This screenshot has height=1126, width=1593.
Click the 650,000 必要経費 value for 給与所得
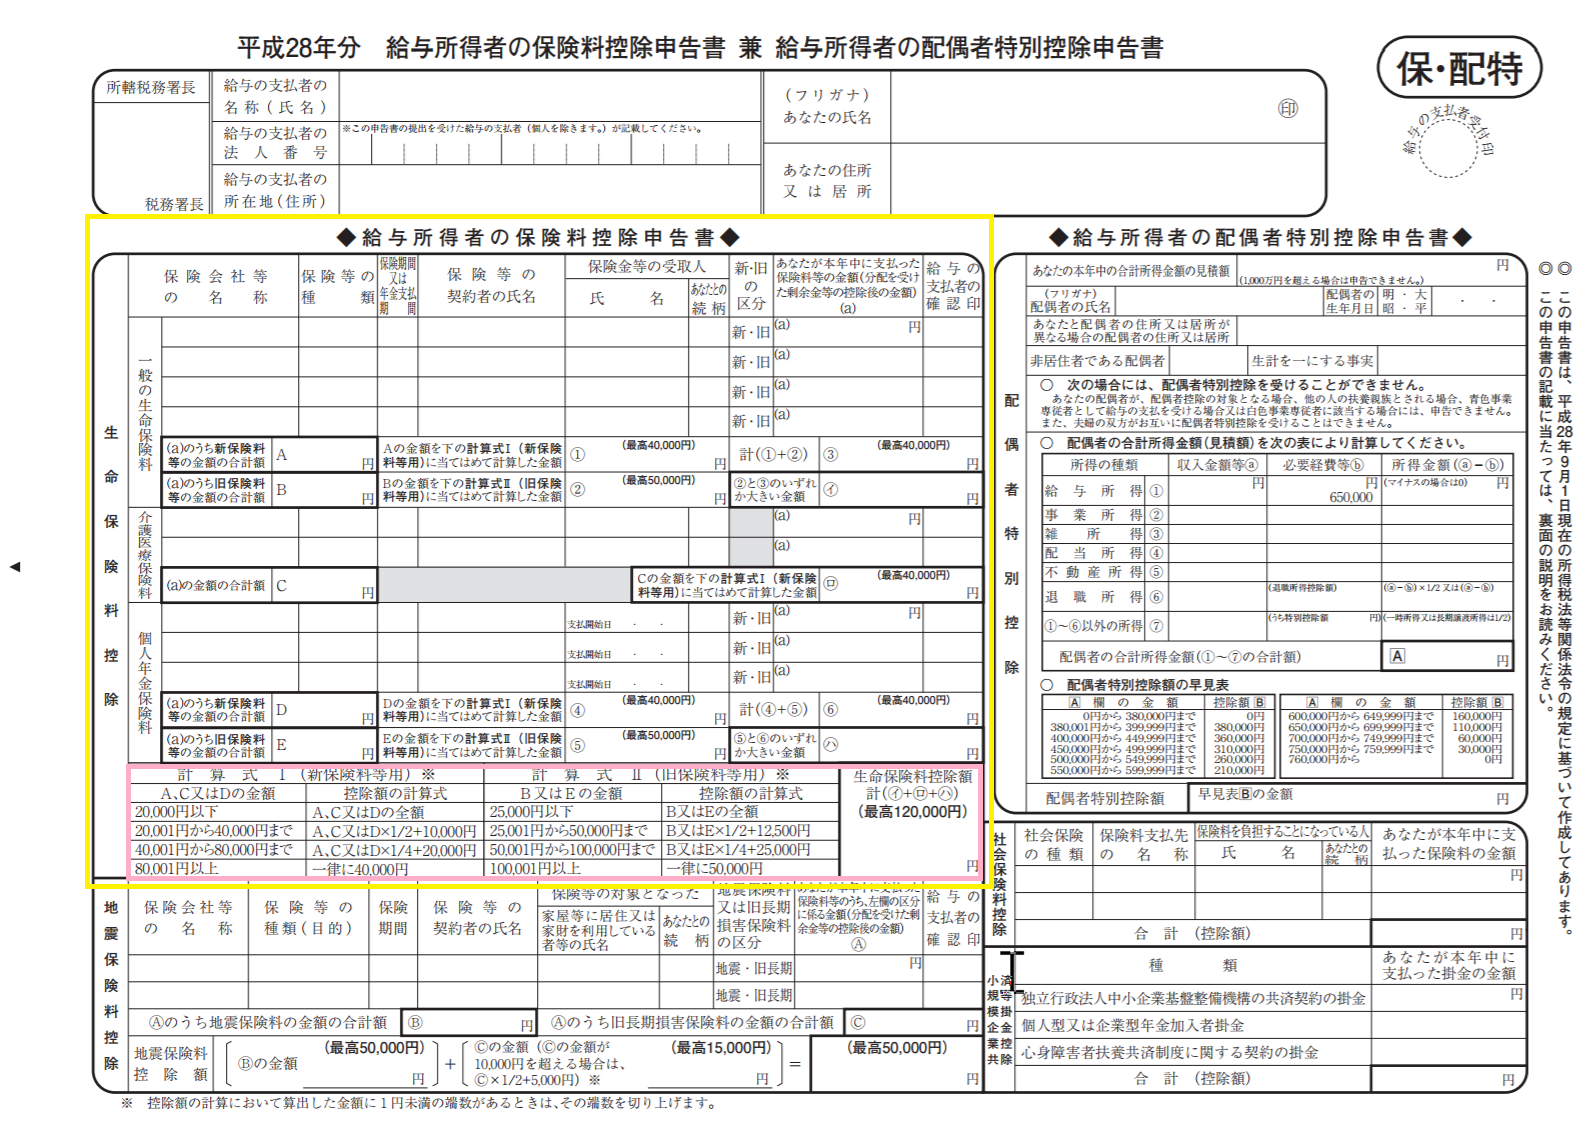coord(1350,497)
